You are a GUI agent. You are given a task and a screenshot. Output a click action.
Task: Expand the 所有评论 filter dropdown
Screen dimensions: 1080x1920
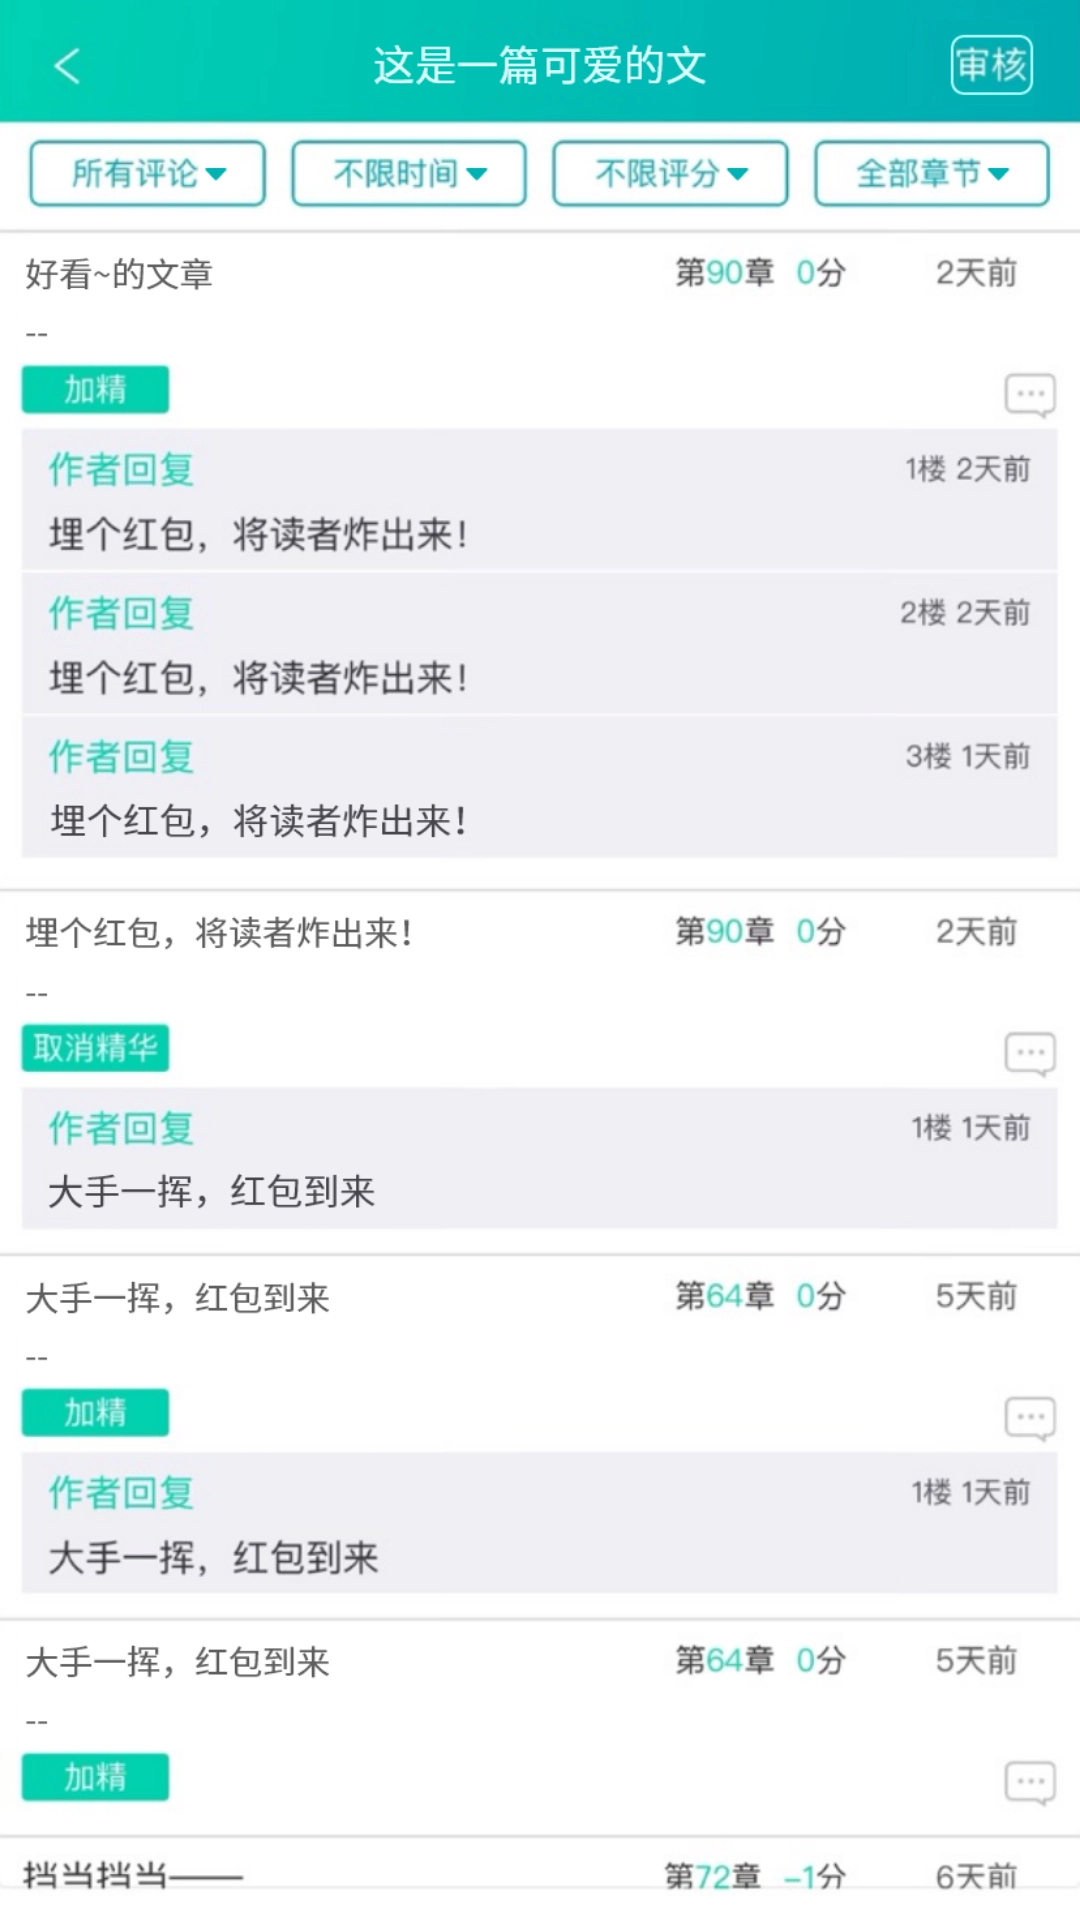(x=148, y=174)
